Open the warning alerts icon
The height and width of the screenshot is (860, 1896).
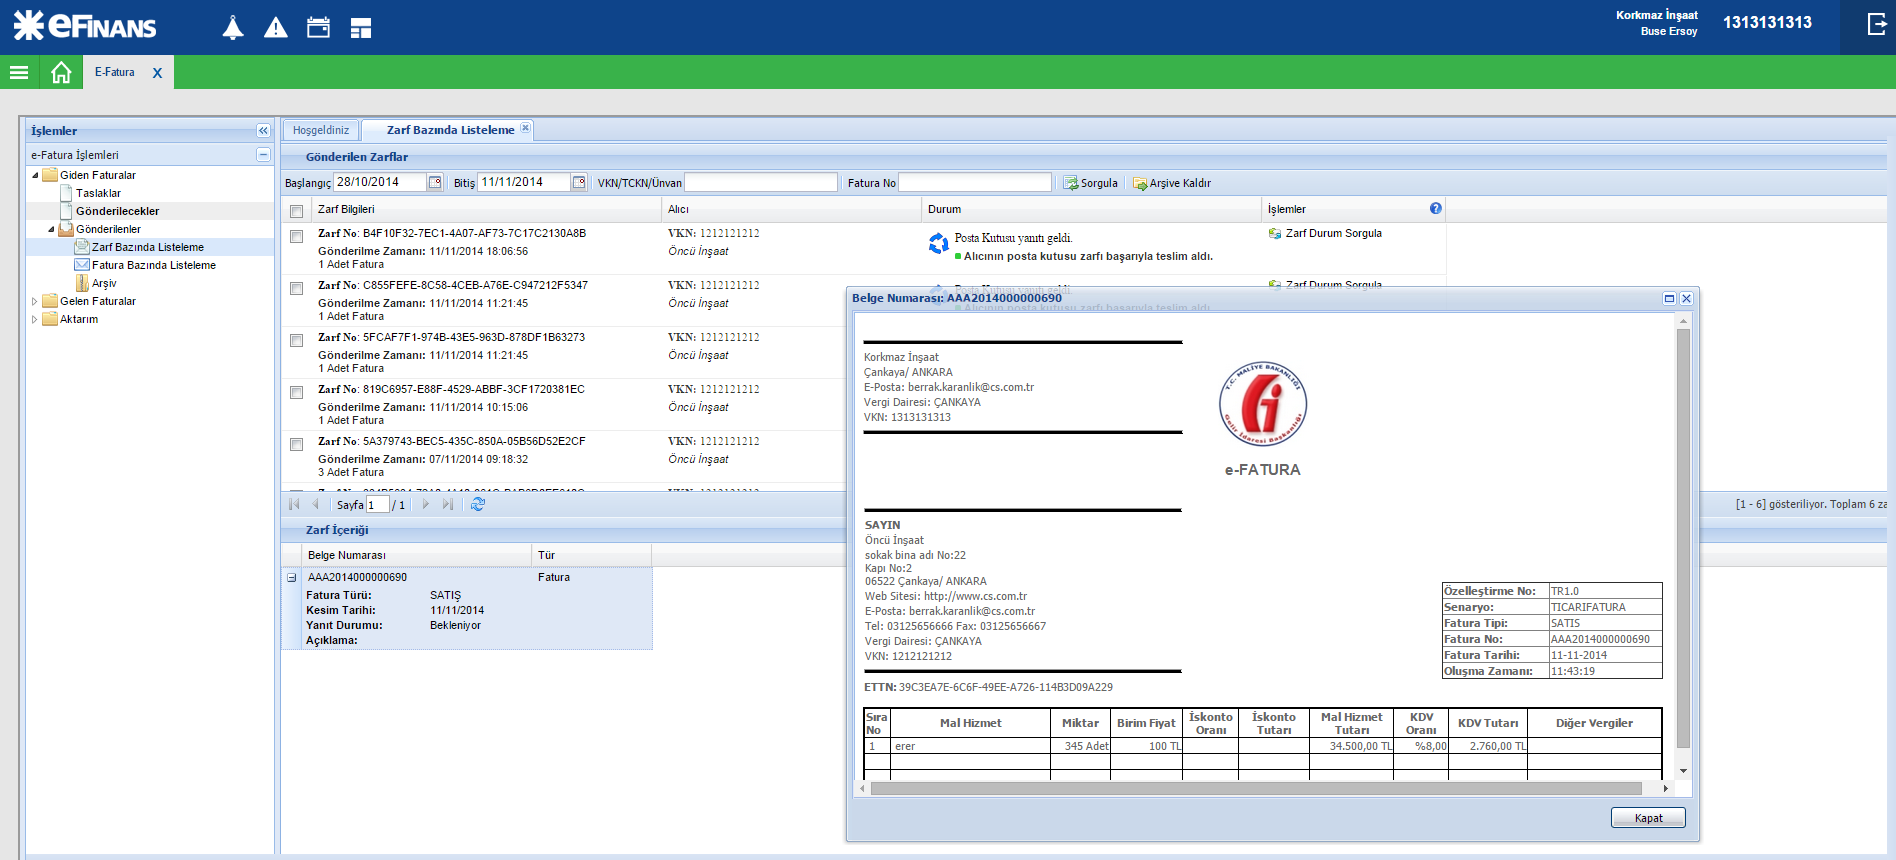pos(276,28)
